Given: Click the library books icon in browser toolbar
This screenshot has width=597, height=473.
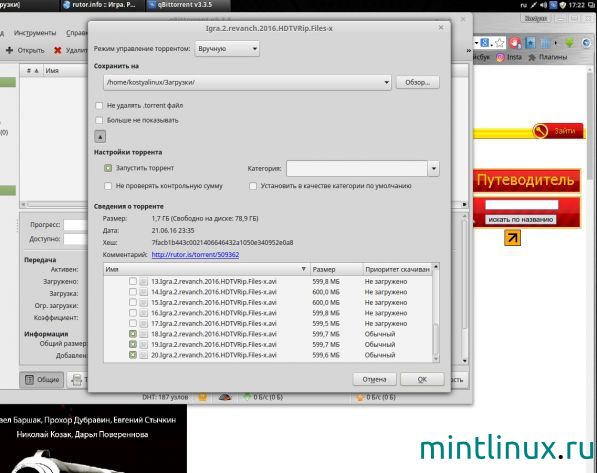Looking at the screenshot, I should tap(545, 43).
